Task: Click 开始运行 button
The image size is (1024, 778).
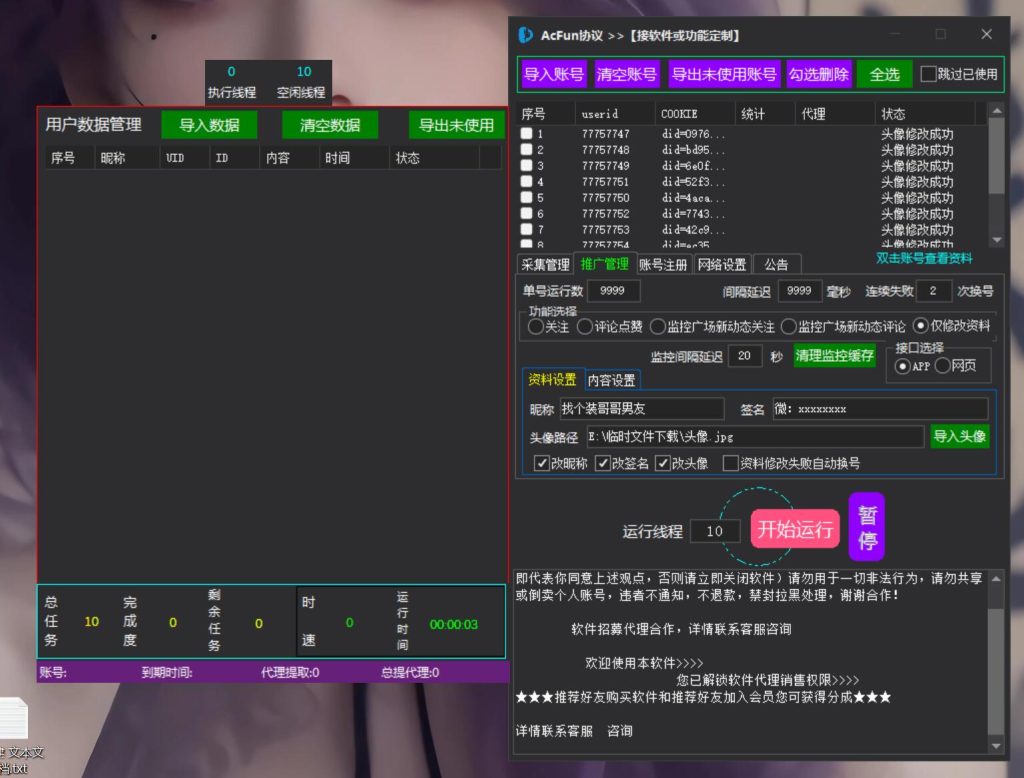Action: coord(795,528)
